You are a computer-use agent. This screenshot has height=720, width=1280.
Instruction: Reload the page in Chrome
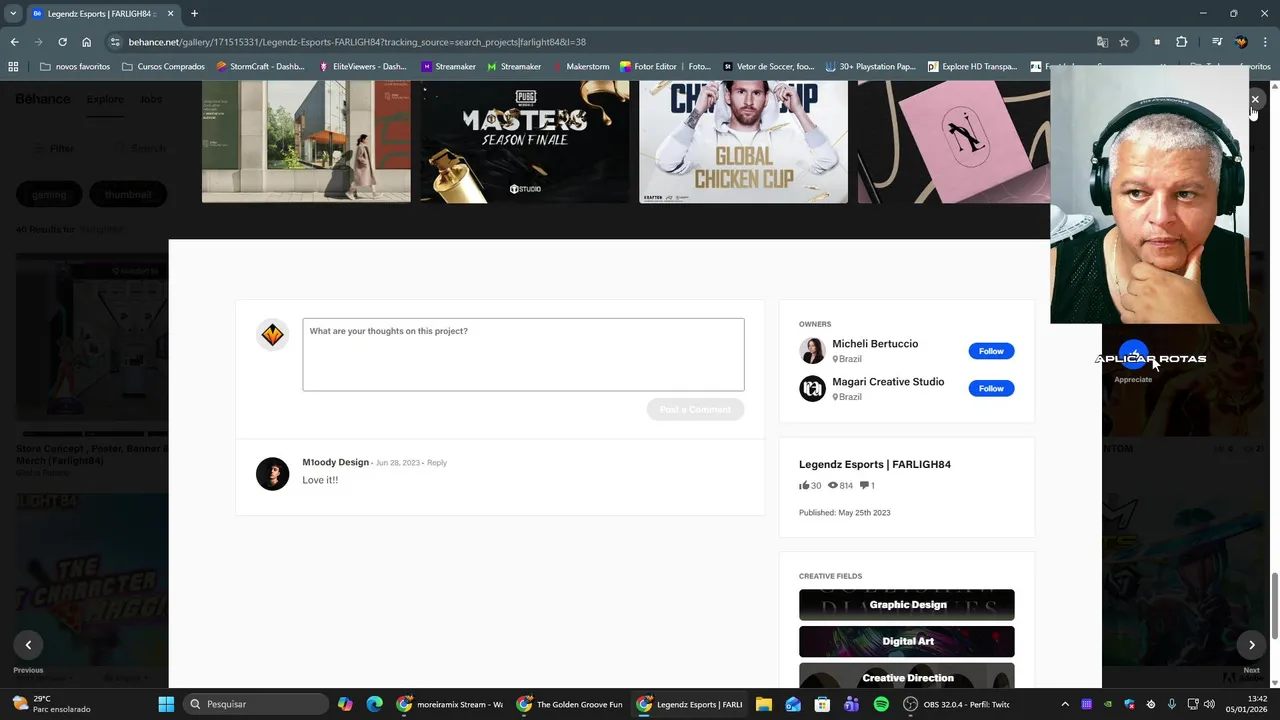tap(62, 42)
